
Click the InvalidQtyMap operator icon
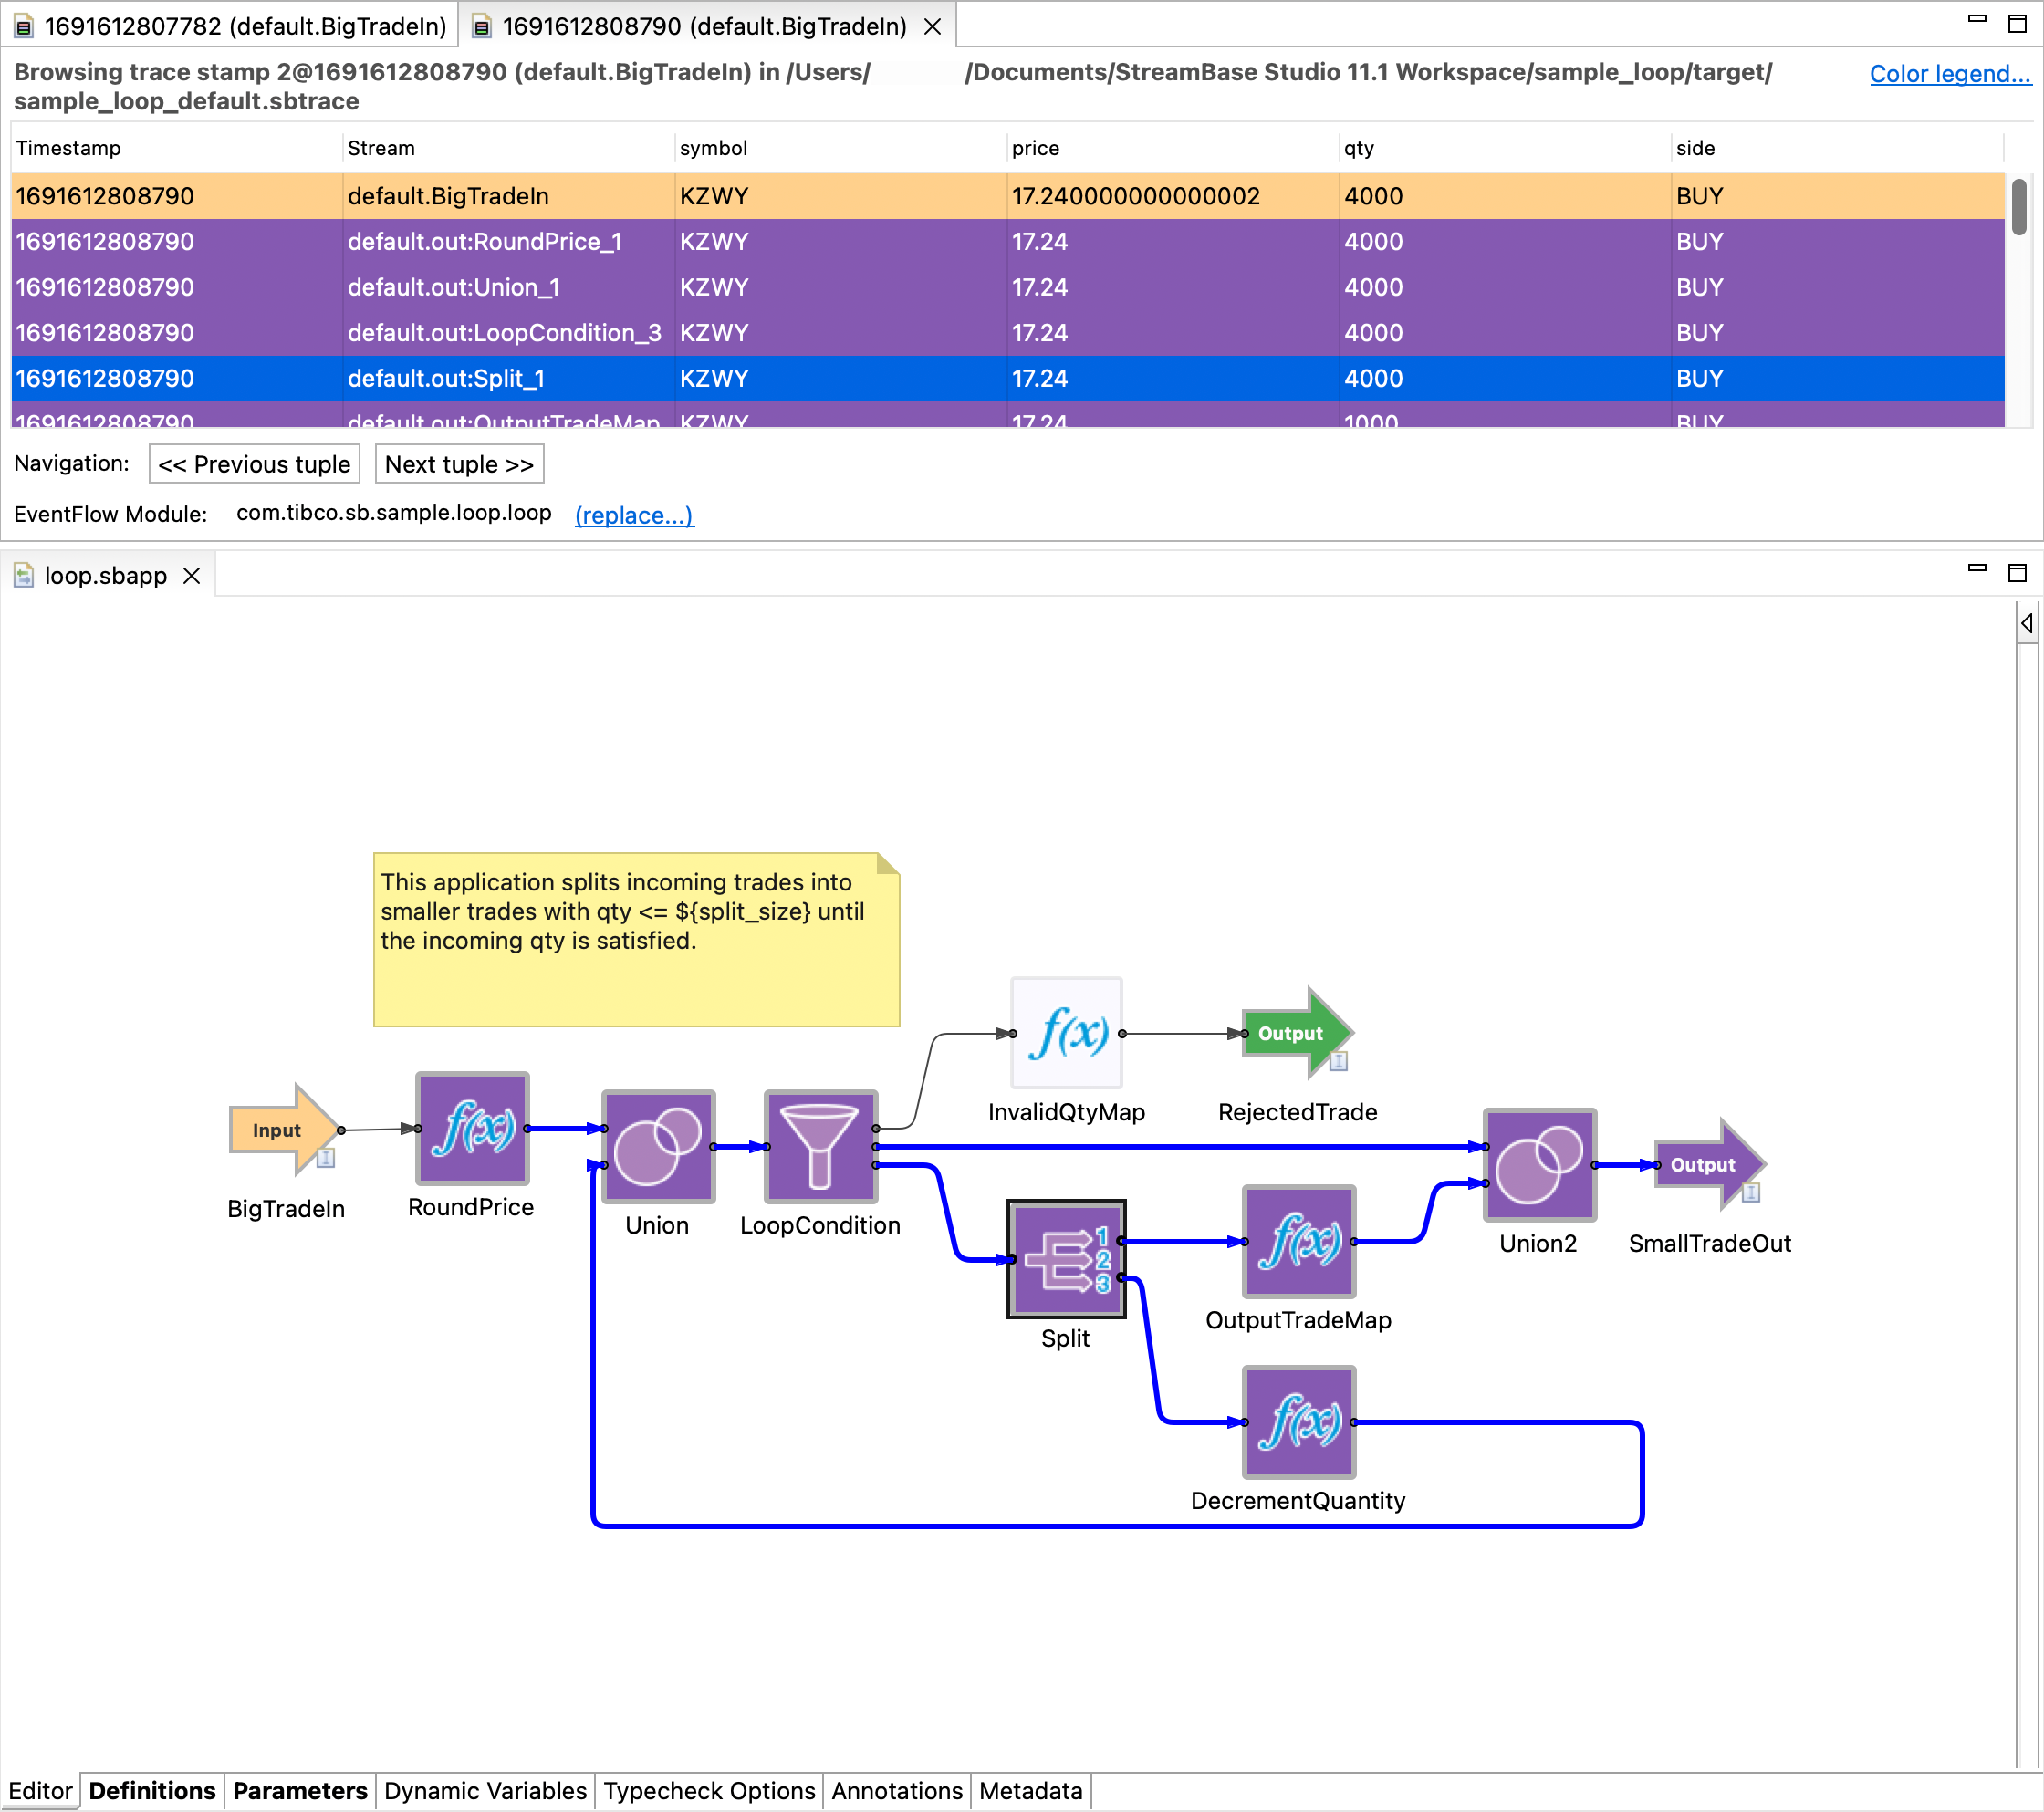pos(1066,1033)
